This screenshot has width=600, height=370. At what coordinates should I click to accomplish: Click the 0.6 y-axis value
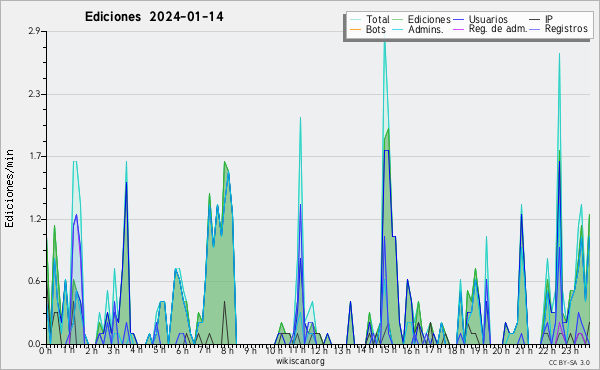click(x=34, y=281)
